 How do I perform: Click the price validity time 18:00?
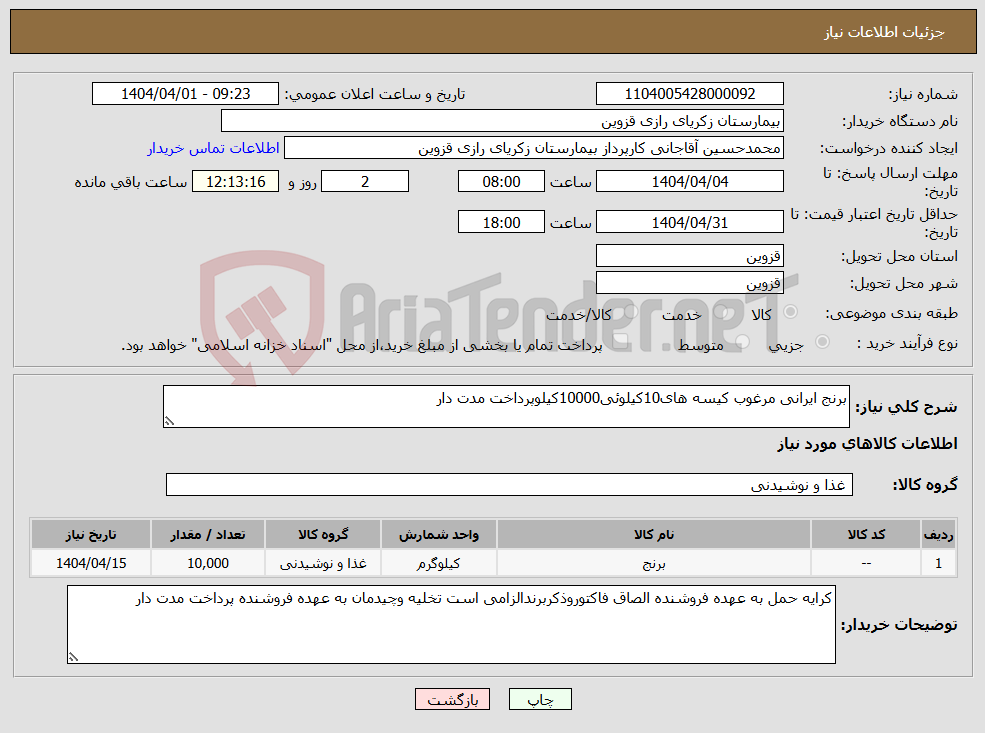pyautogui.click(x=501, y=222)
